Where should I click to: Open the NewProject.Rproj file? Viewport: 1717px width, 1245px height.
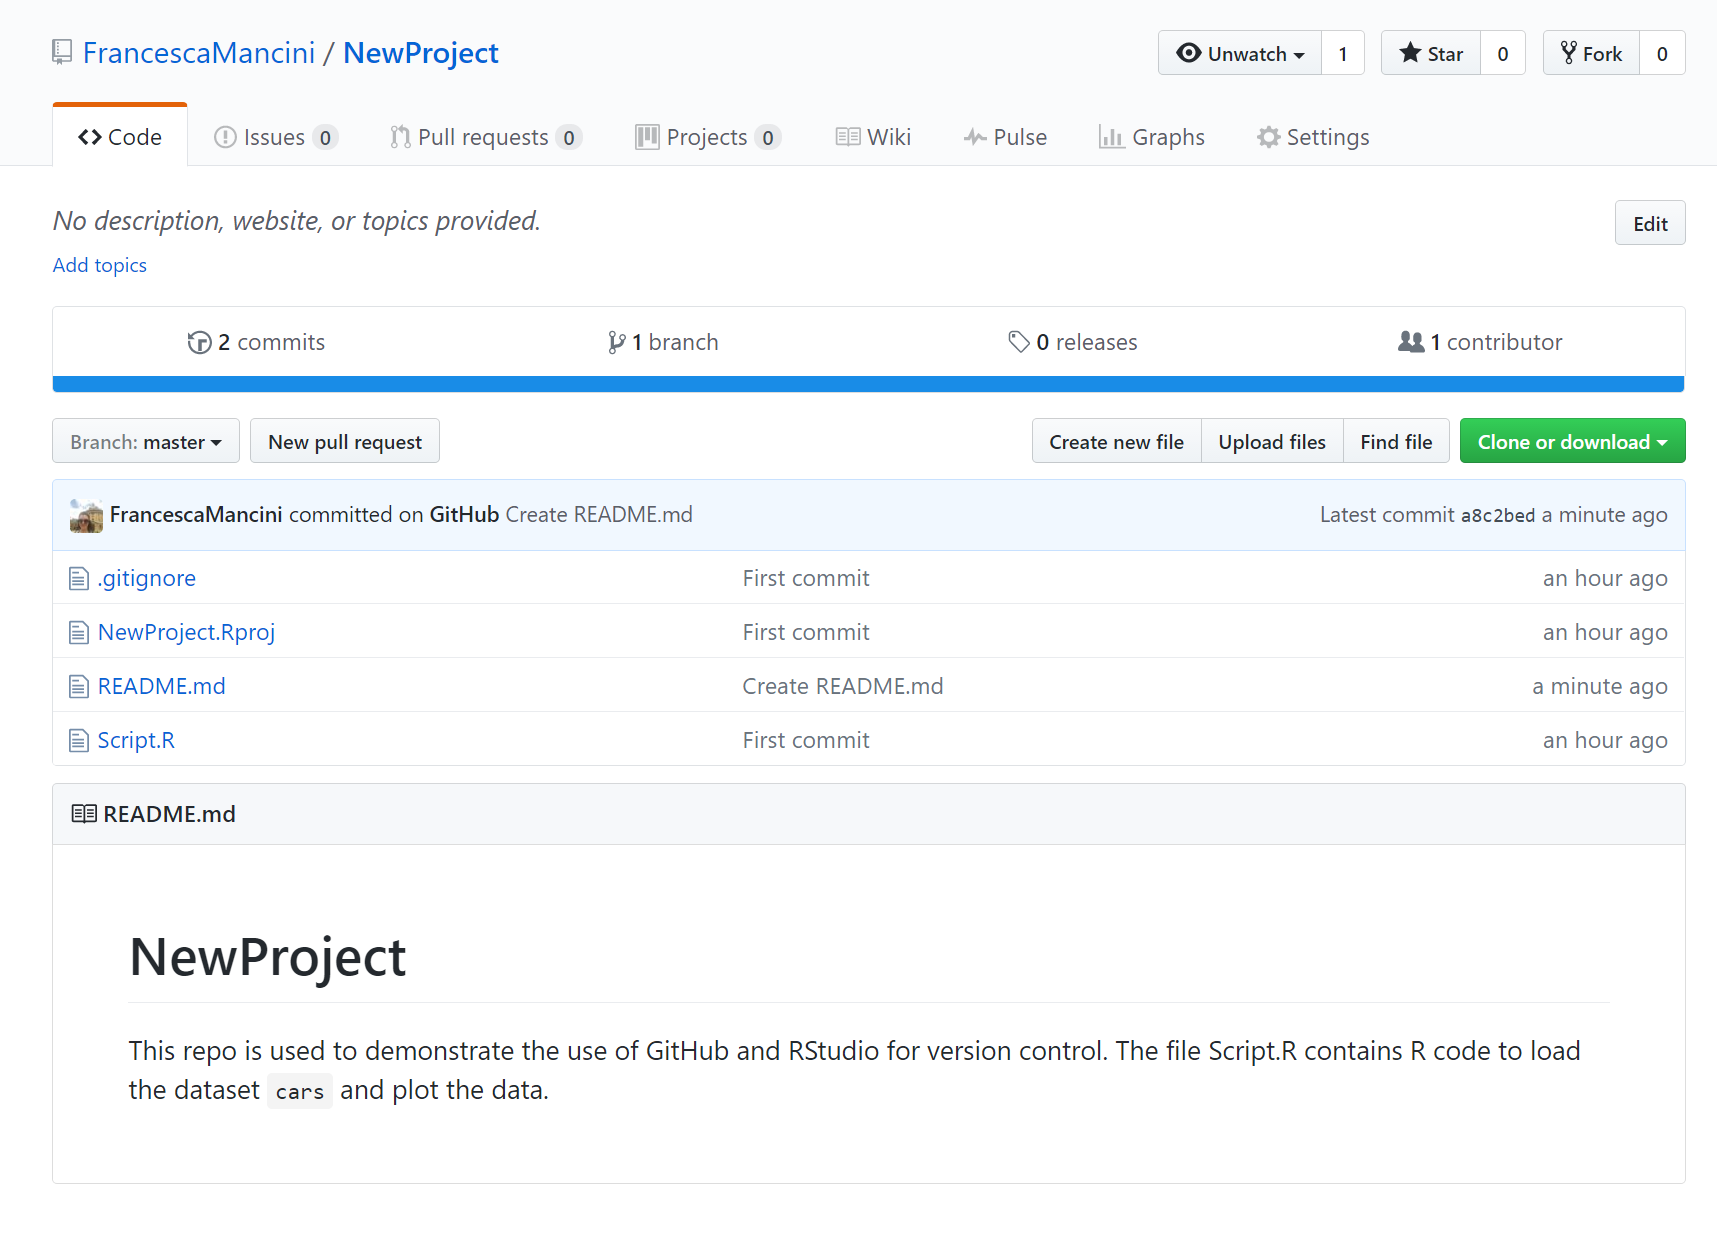[186, 632]
